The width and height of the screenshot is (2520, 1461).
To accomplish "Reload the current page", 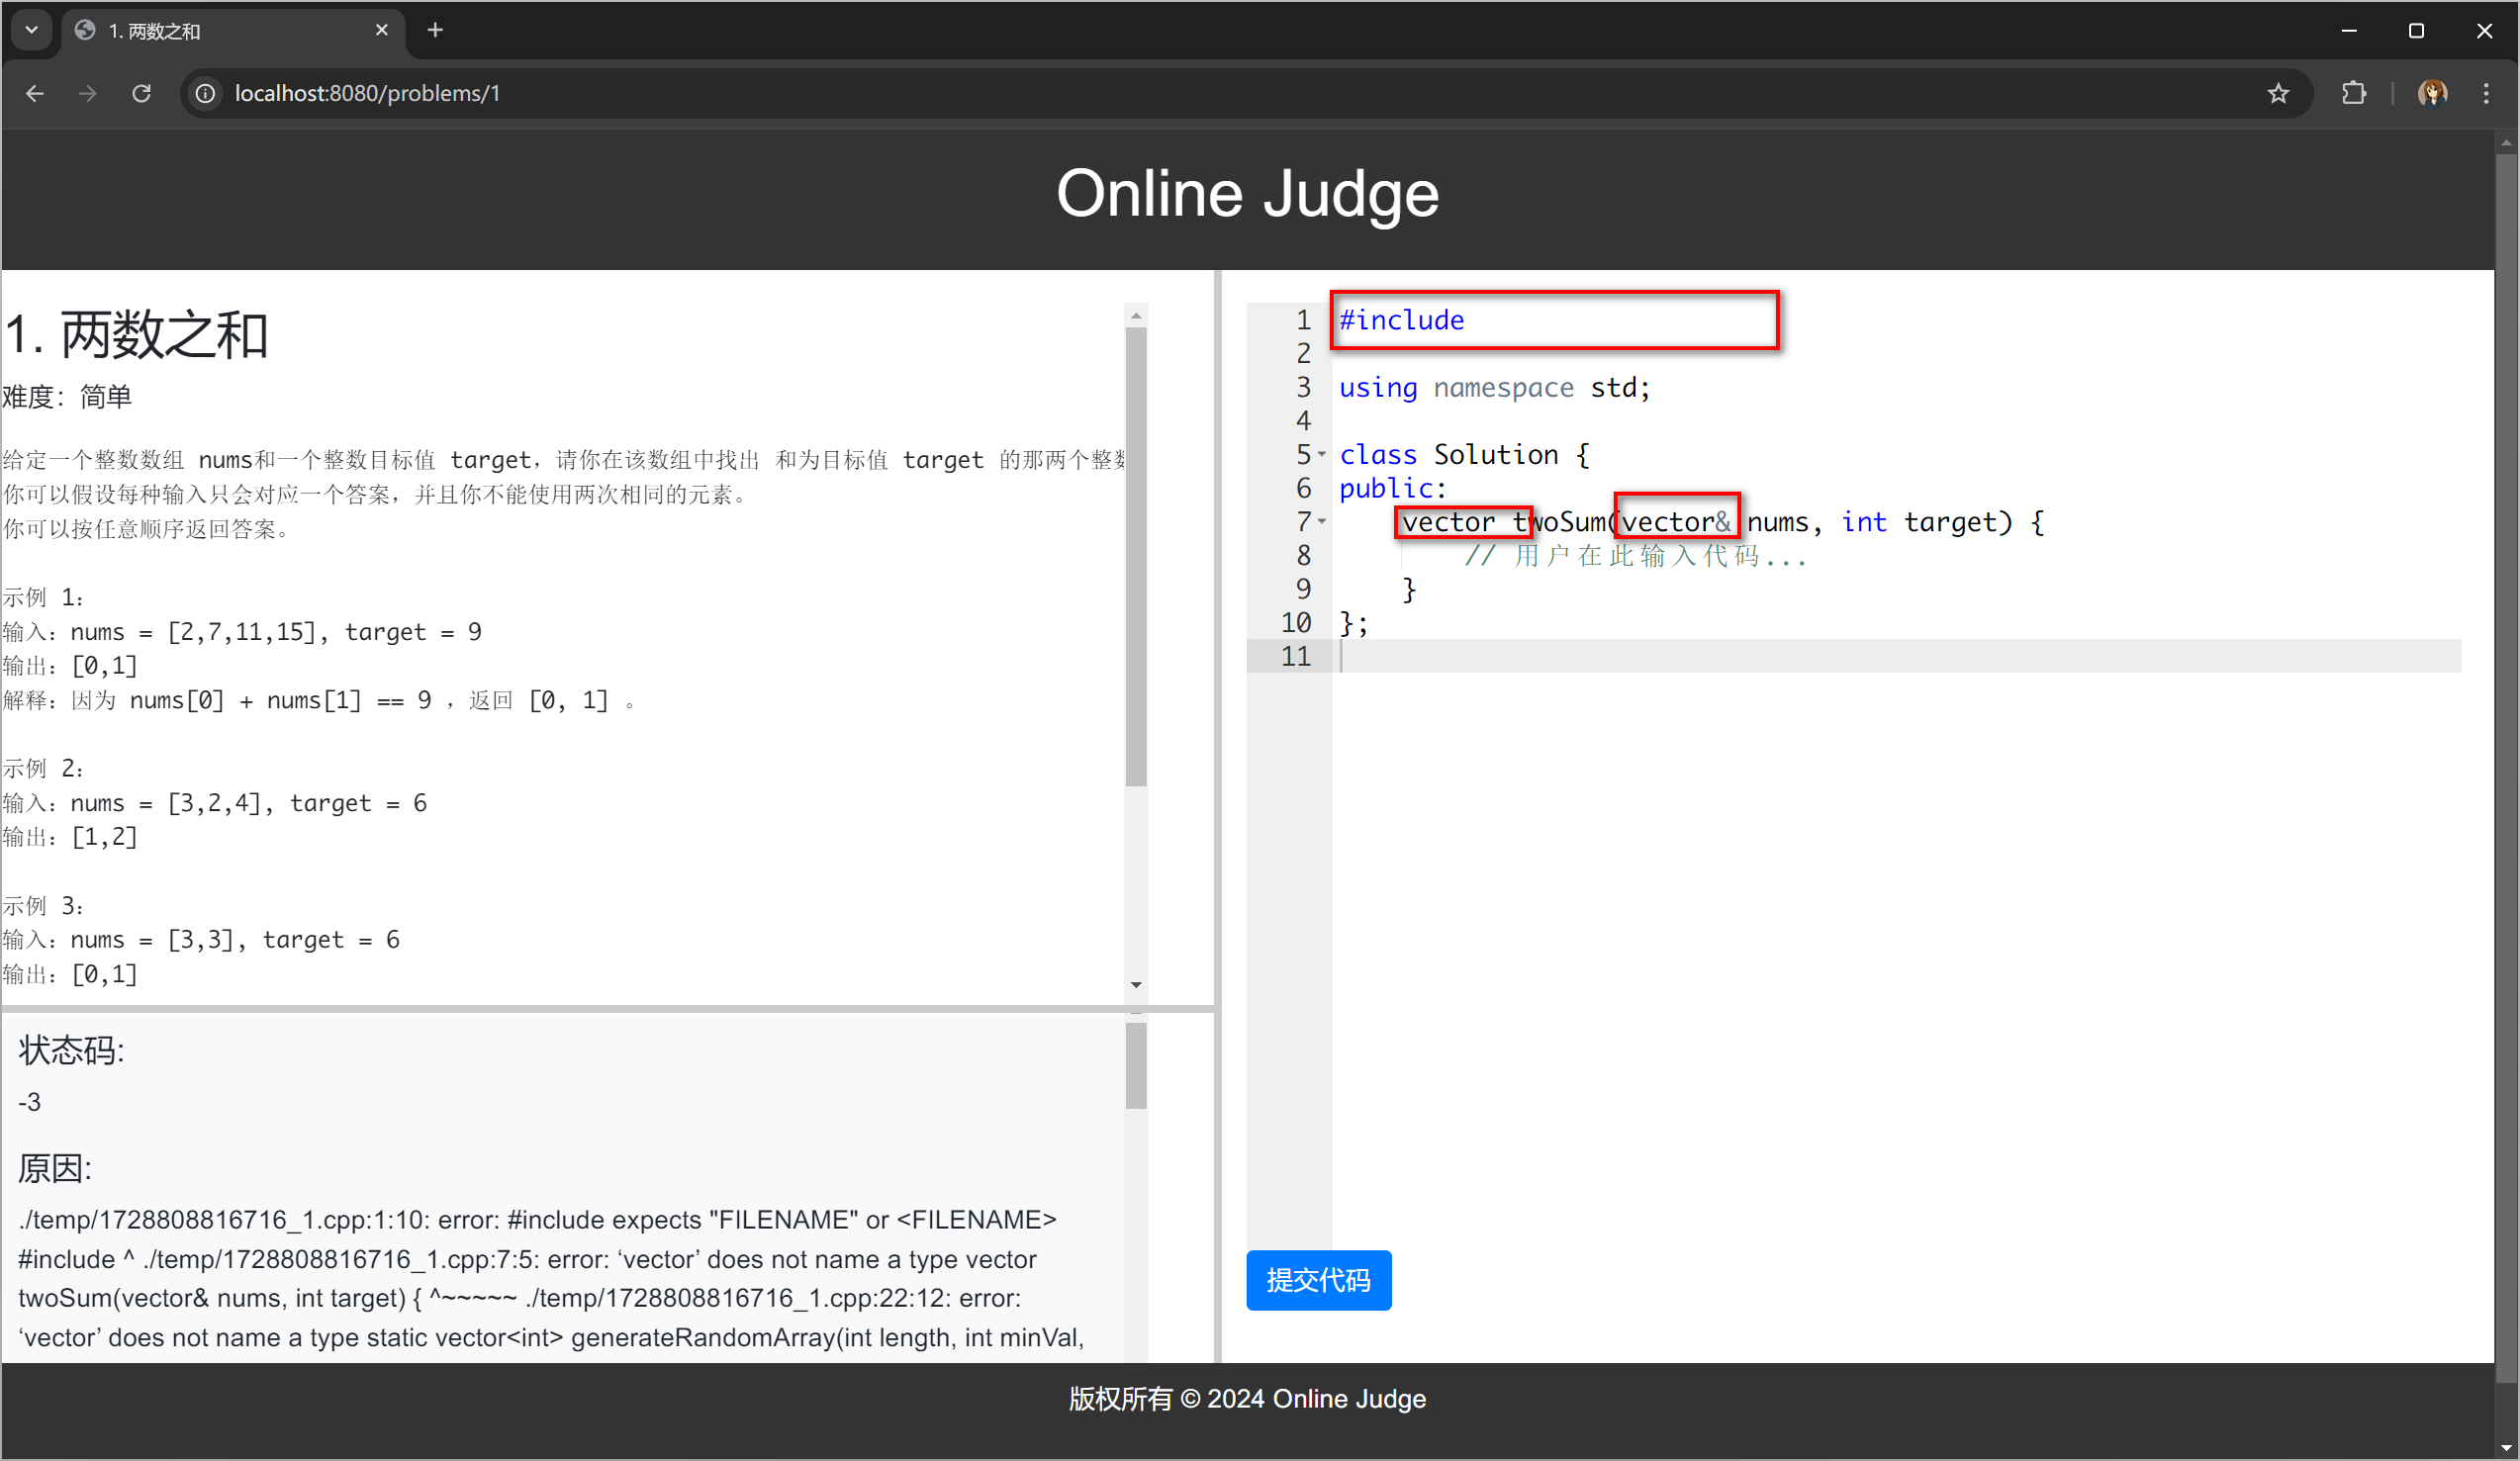I will click(x=141, y=93).
